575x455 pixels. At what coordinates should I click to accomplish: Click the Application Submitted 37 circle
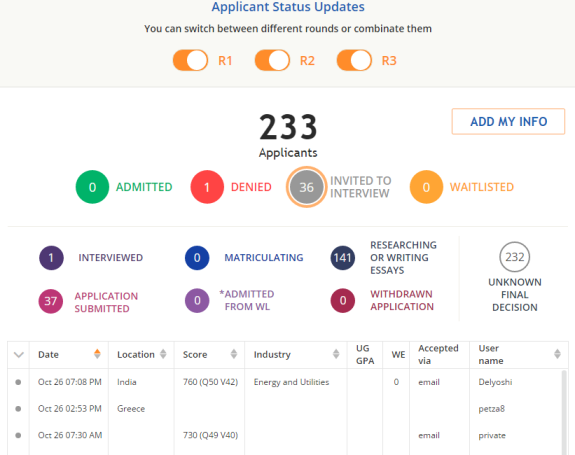click(x=51, y=301)
